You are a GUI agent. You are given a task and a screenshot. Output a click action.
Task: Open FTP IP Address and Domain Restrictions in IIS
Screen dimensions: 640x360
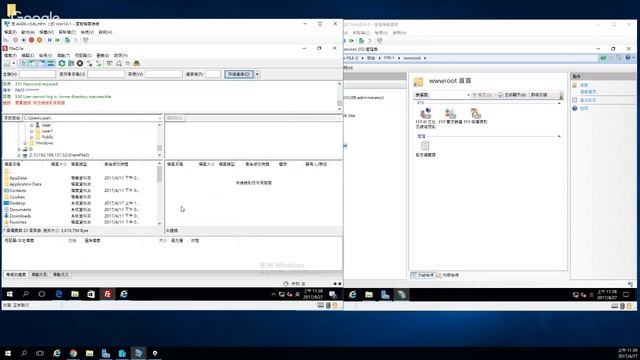[x=425, y=118]
